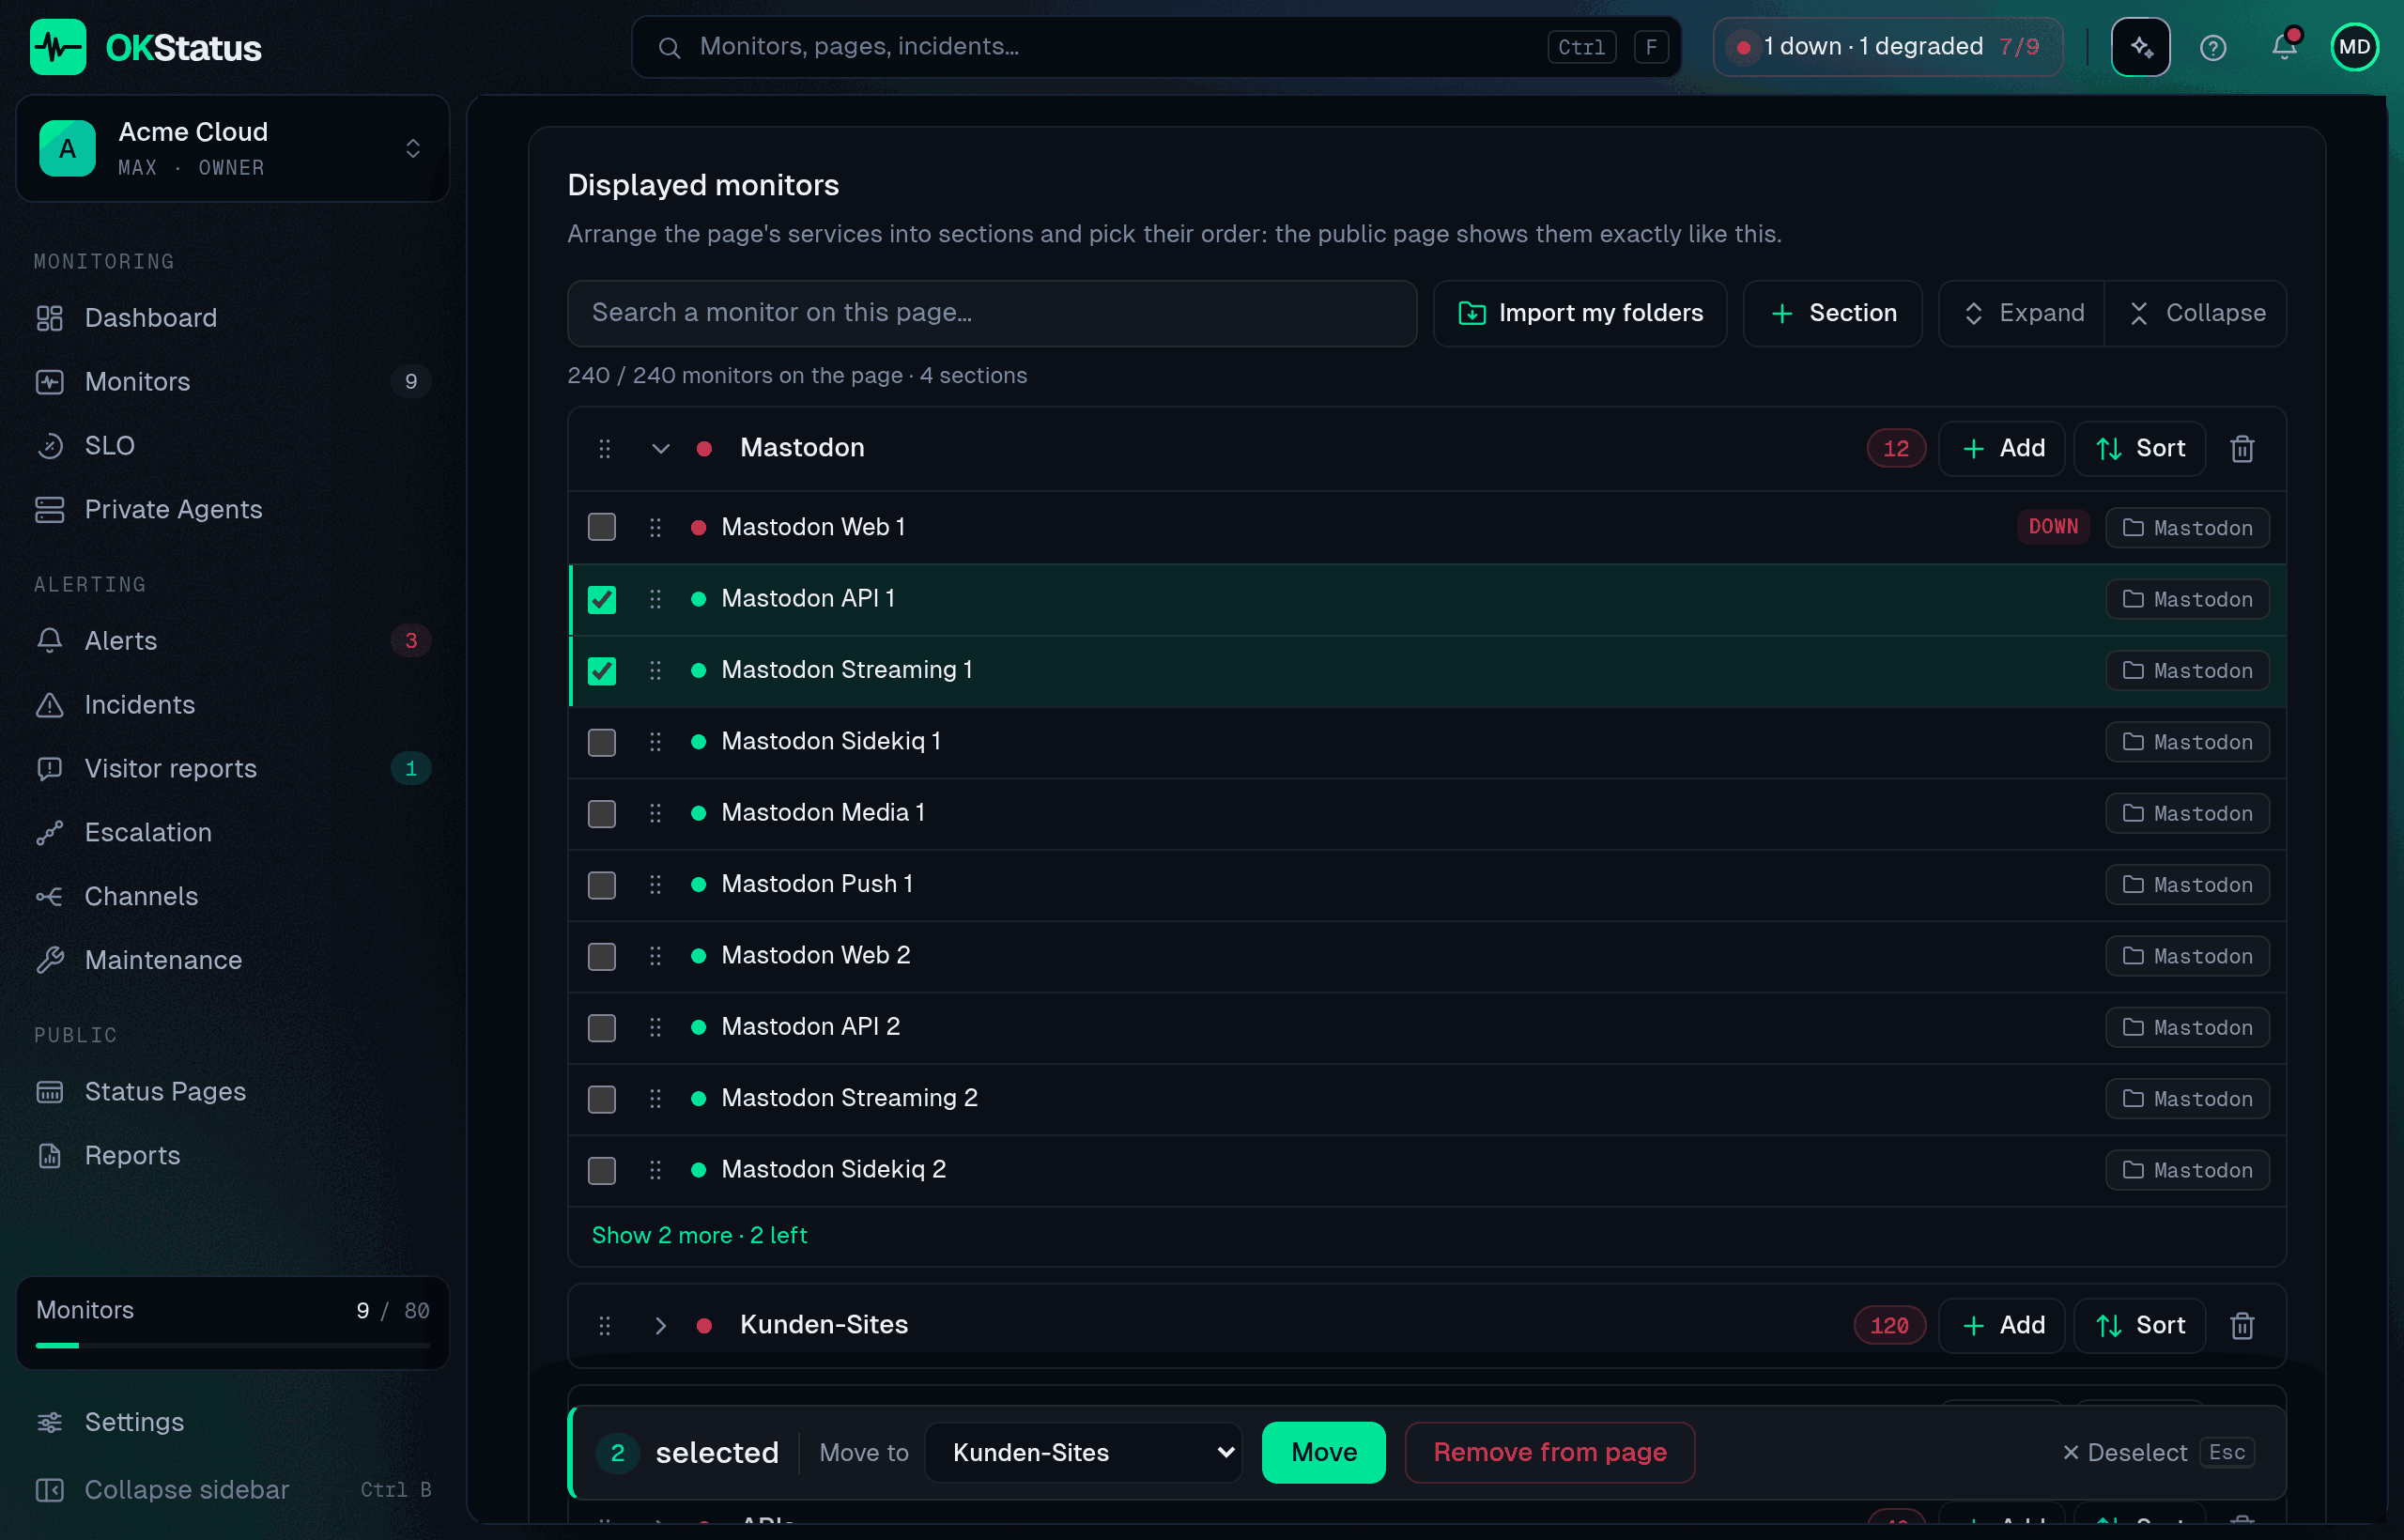
Task: Uncheck the Mastodon Streaming 1 checkbox
Action: 602,670
